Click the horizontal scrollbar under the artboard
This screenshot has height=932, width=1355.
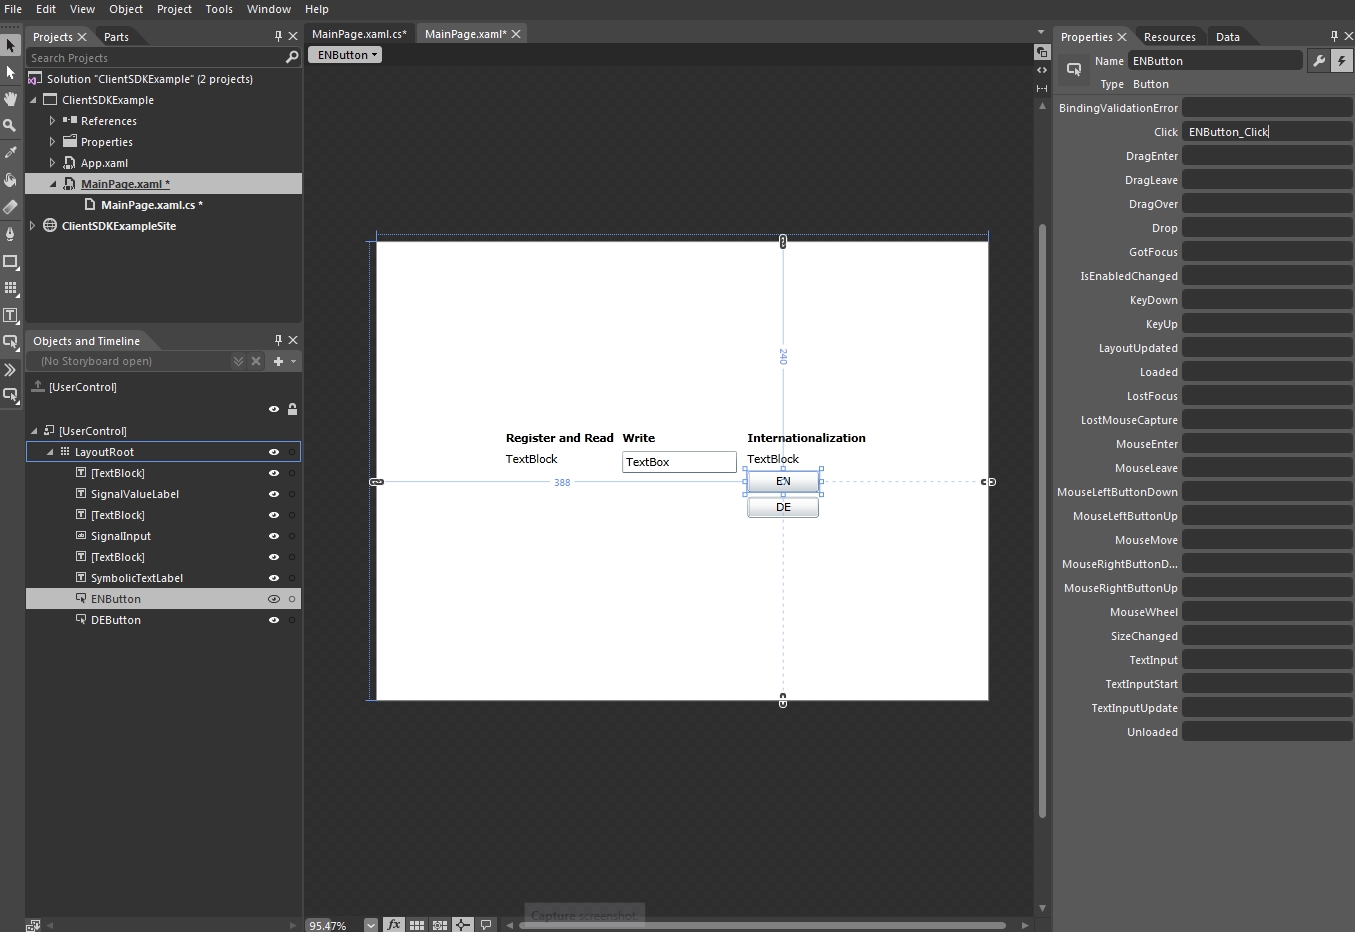point(760,925)
